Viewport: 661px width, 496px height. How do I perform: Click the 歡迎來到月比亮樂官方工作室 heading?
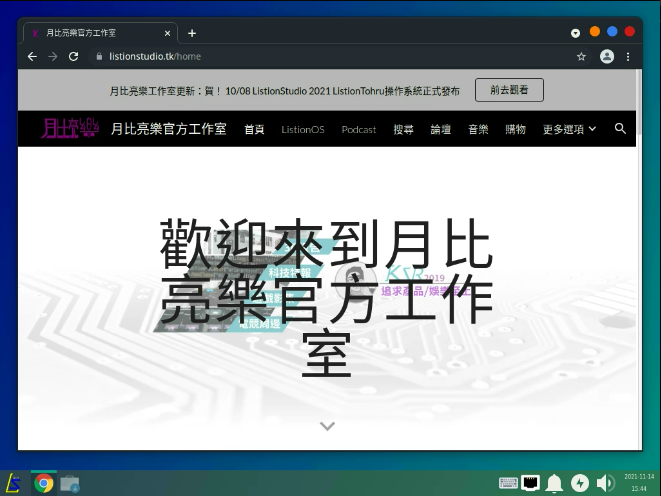(327, 298)
